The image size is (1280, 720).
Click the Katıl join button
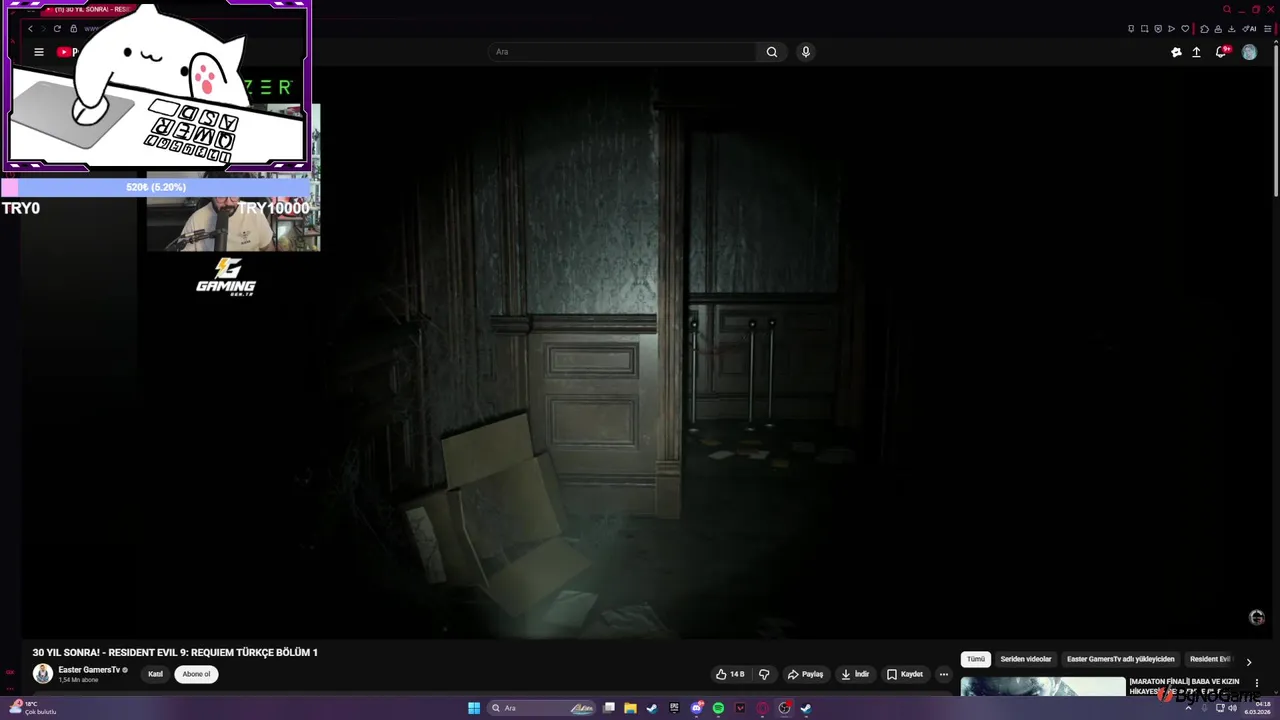[x=155, y=674]
